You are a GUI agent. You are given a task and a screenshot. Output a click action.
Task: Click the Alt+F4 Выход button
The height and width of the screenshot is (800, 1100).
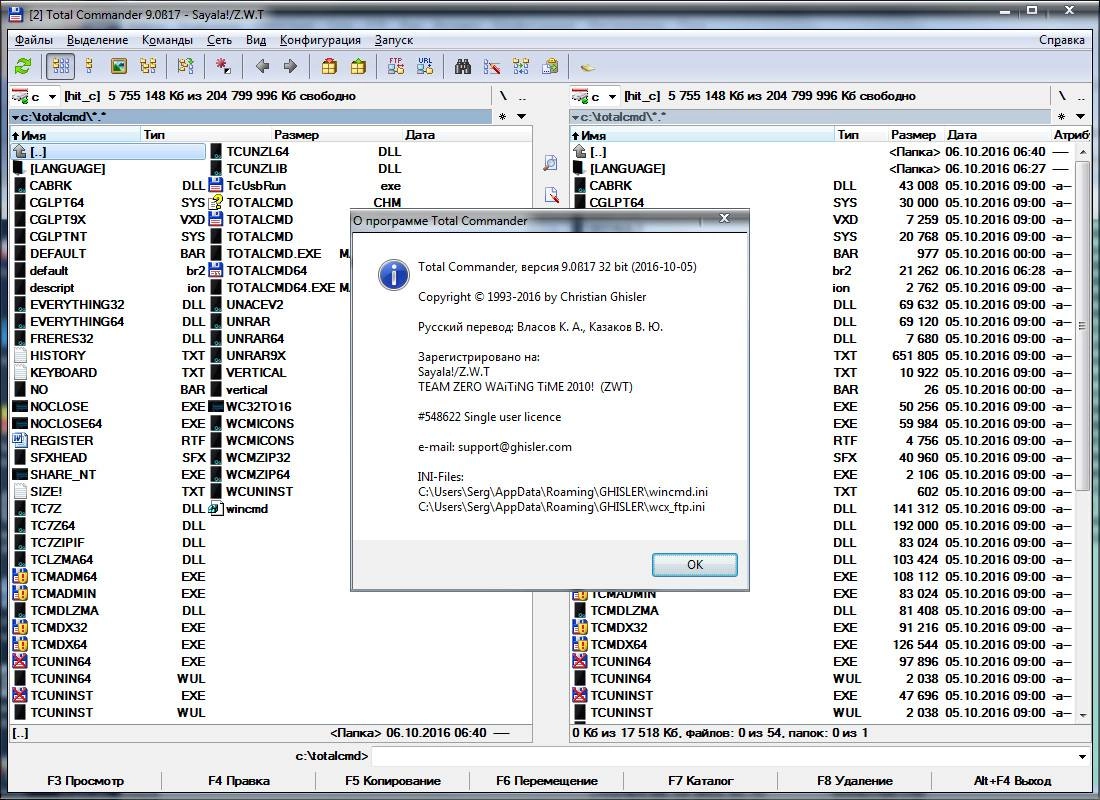(x=1012, y=781)
